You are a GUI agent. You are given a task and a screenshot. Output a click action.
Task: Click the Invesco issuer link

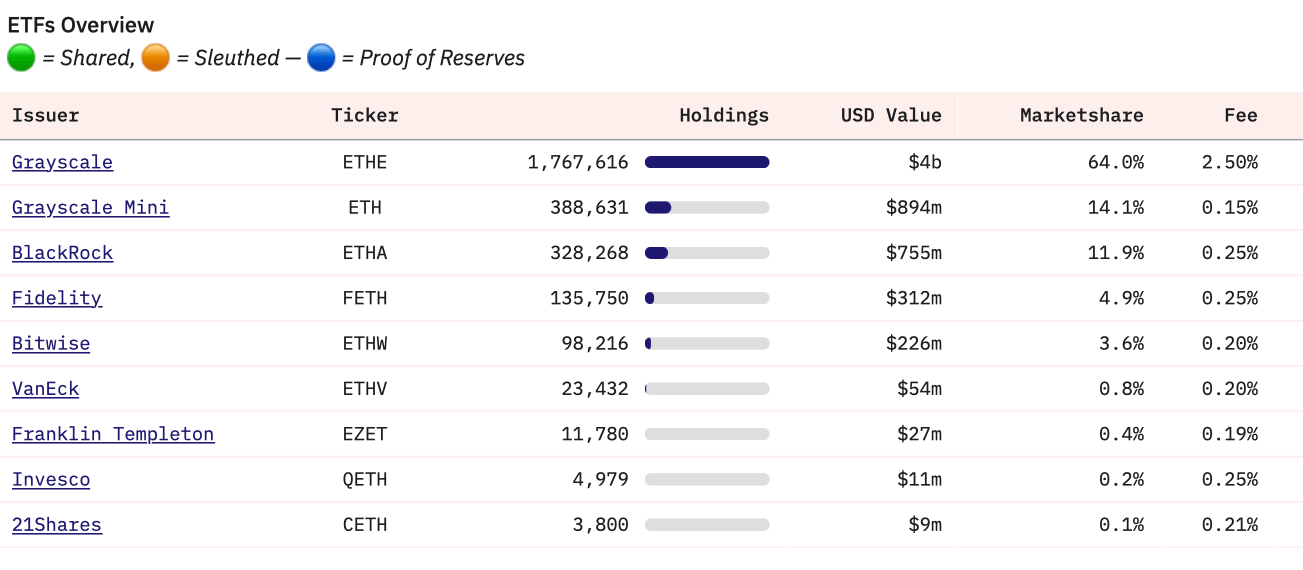pos(51,480)
